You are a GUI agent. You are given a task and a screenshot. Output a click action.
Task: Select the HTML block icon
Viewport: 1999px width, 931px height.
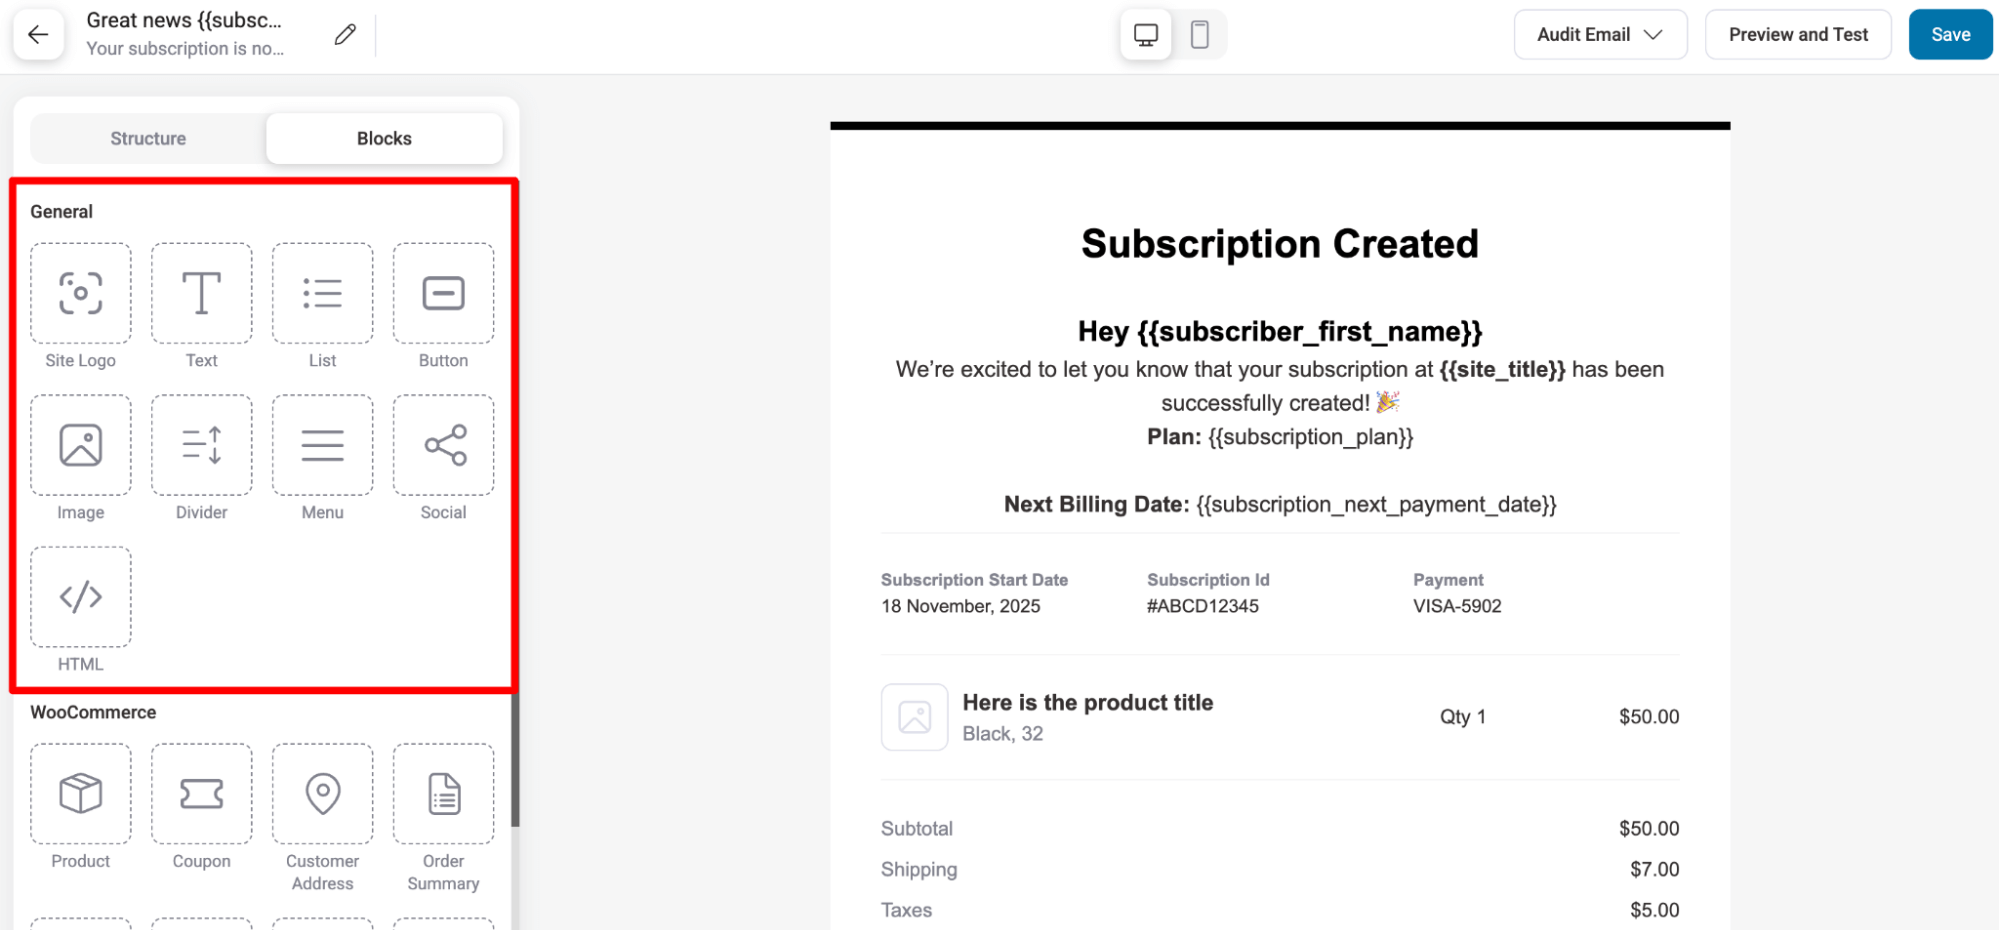(x=80, y=597)
